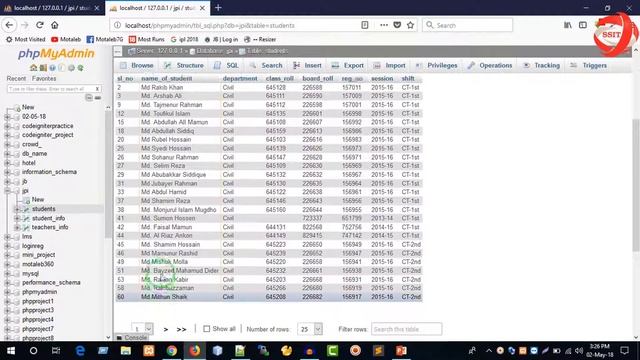Viewport: 640px width, 360px height.
Task: Open the Search tab
Action: pyautogui.click(x=266, y=65)
